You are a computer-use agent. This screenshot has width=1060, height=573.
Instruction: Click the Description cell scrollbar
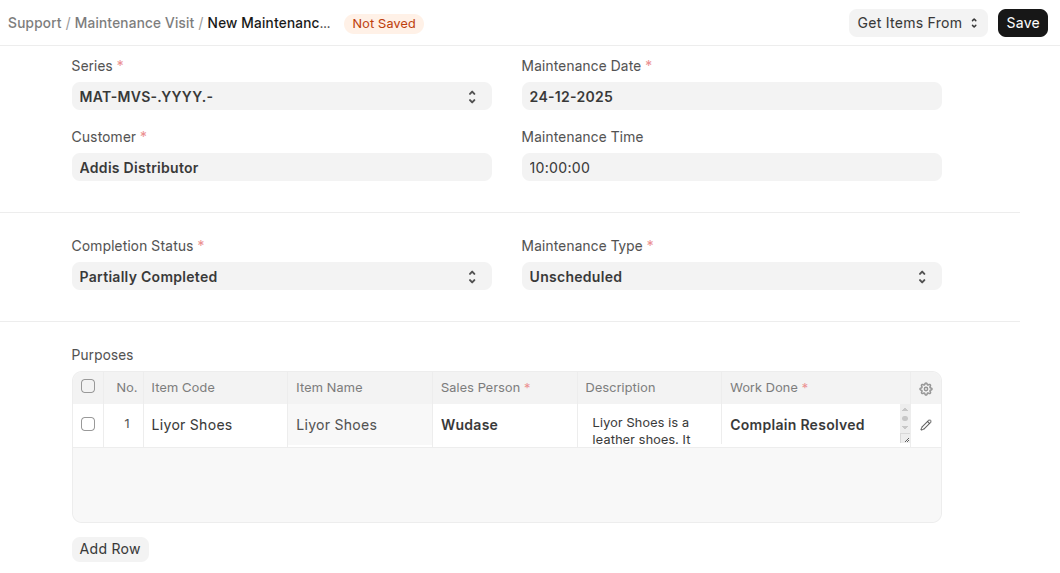[905, 419]
